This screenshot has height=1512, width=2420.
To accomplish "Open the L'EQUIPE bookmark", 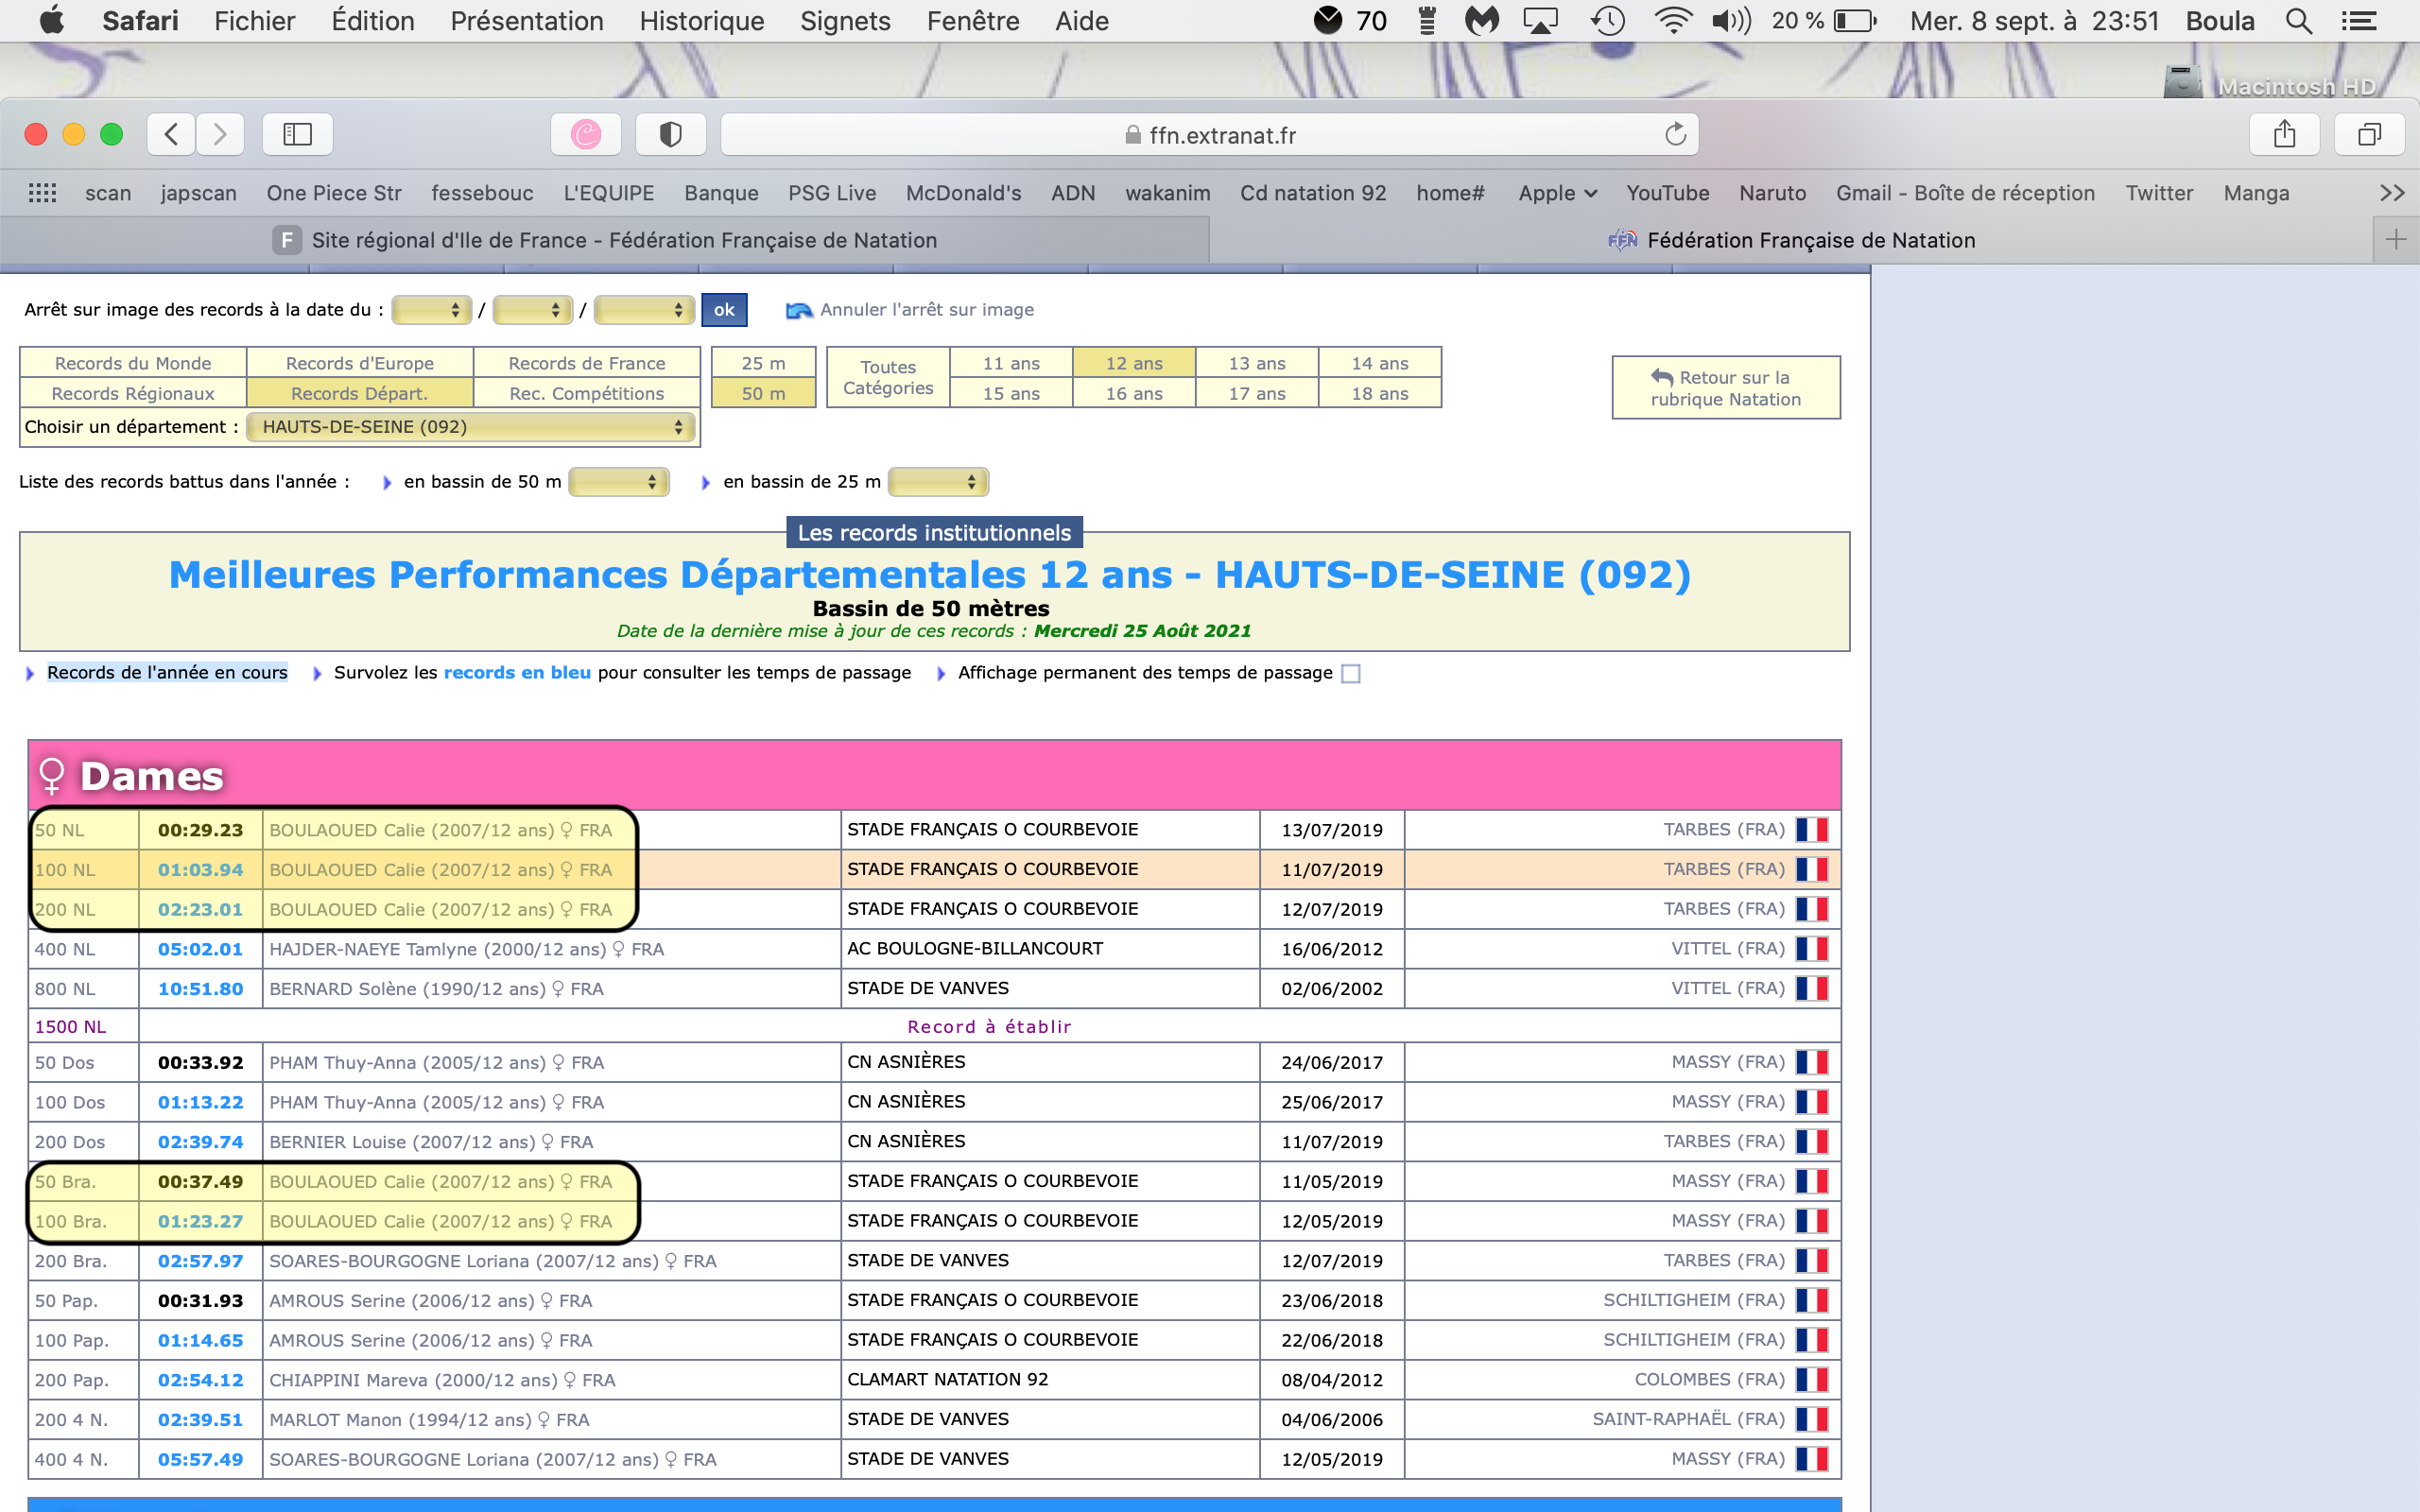I will pos(608,193).
